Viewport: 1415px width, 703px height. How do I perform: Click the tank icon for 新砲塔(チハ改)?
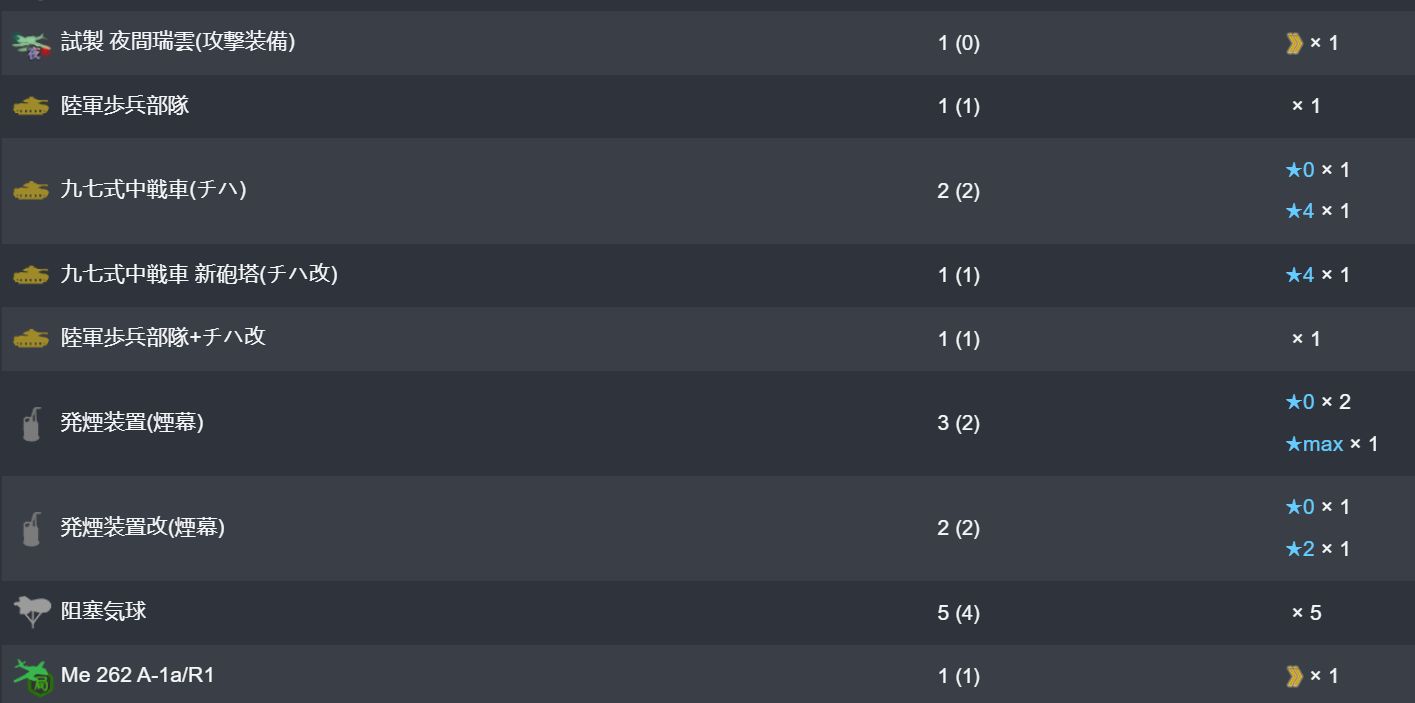pos(31,274)
